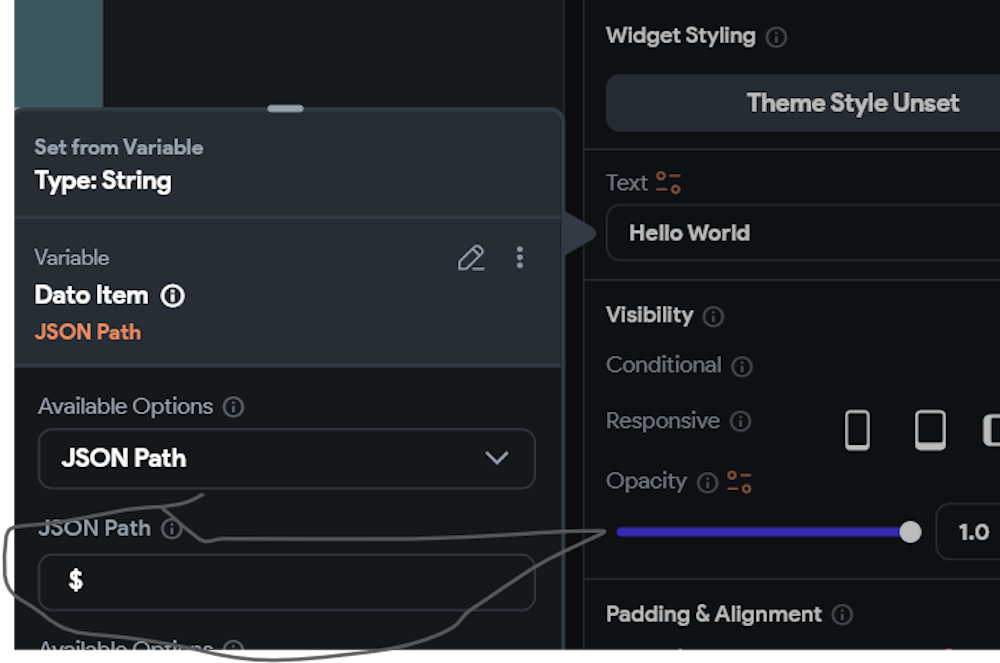Screen dimensions: 1000x663
Task: Click the pencil edit icon beside Variable
Action: coord(471,258)
